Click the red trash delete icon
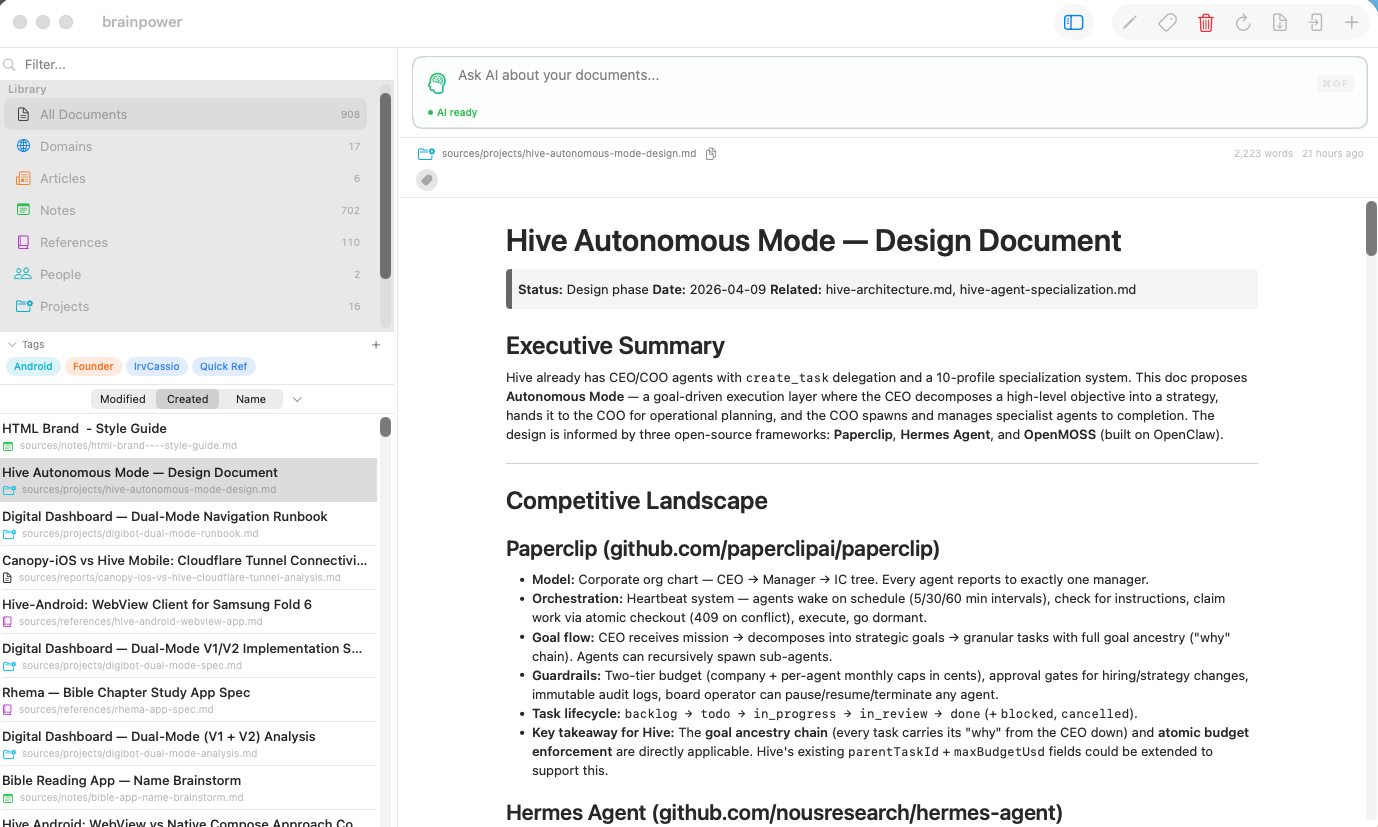This screenshot has width=1378, height=827. (x=1206, y=22)
